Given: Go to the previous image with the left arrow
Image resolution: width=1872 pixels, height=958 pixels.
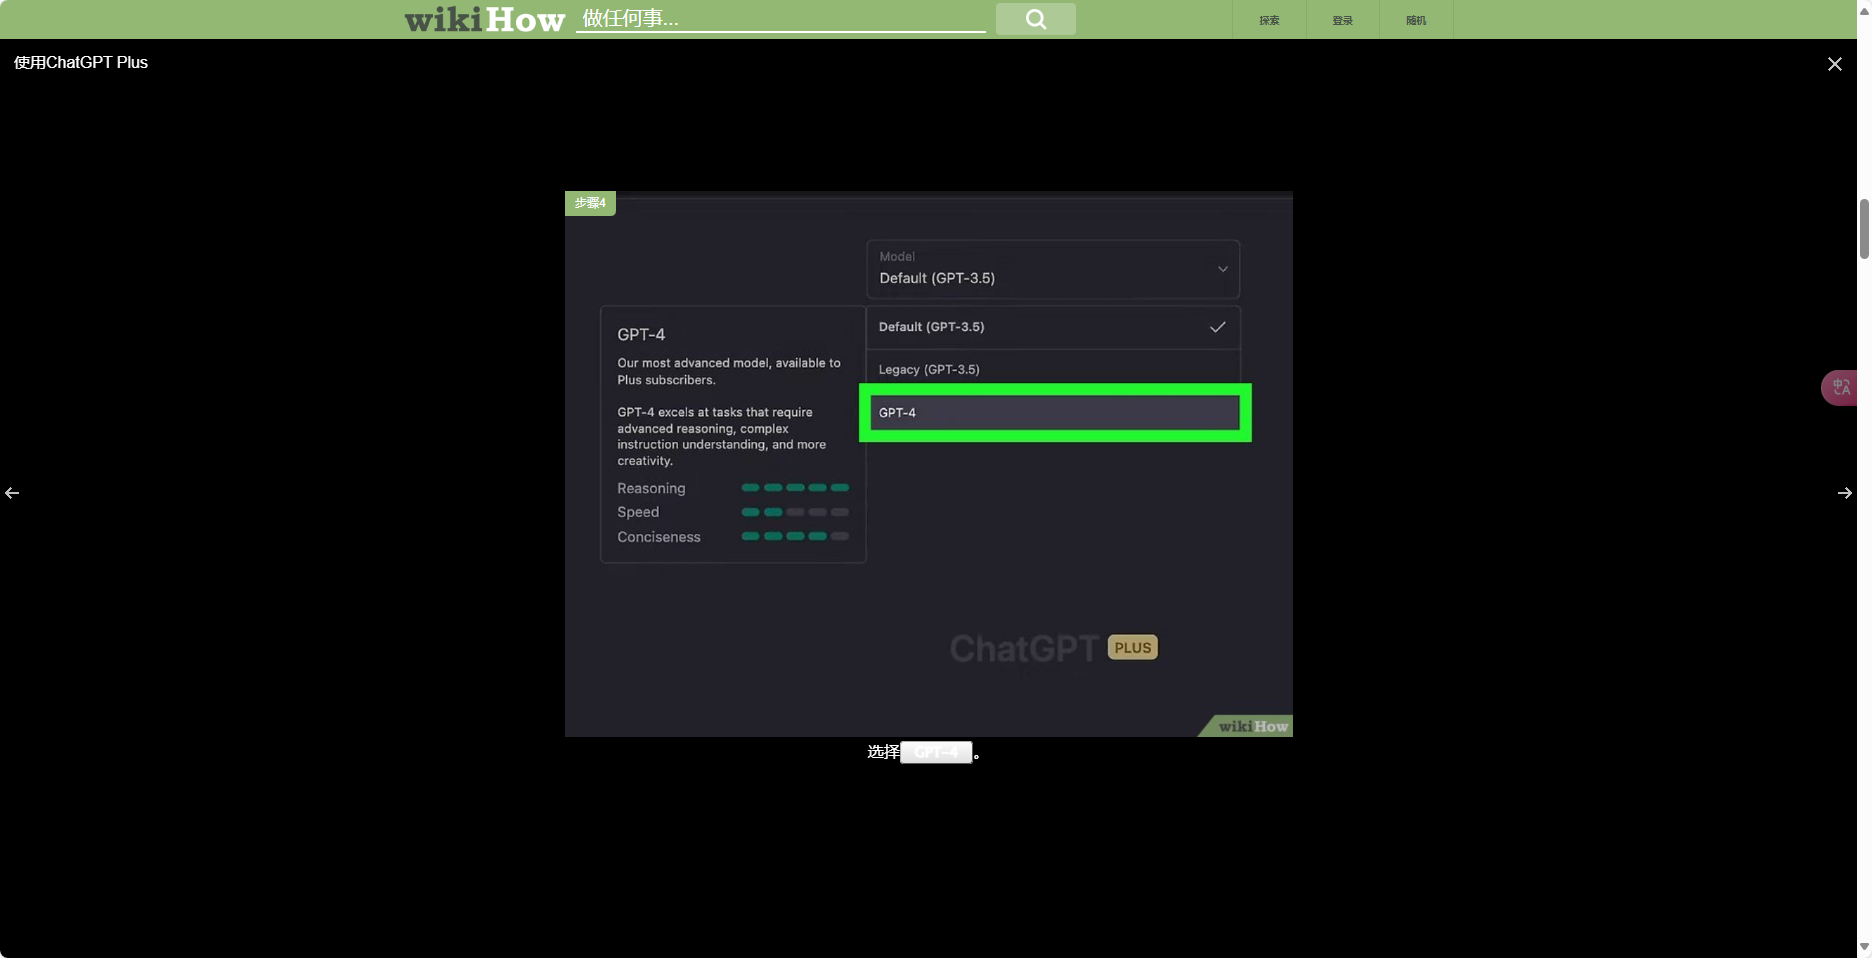Looking at the screenshot, I should coord(12,493).
